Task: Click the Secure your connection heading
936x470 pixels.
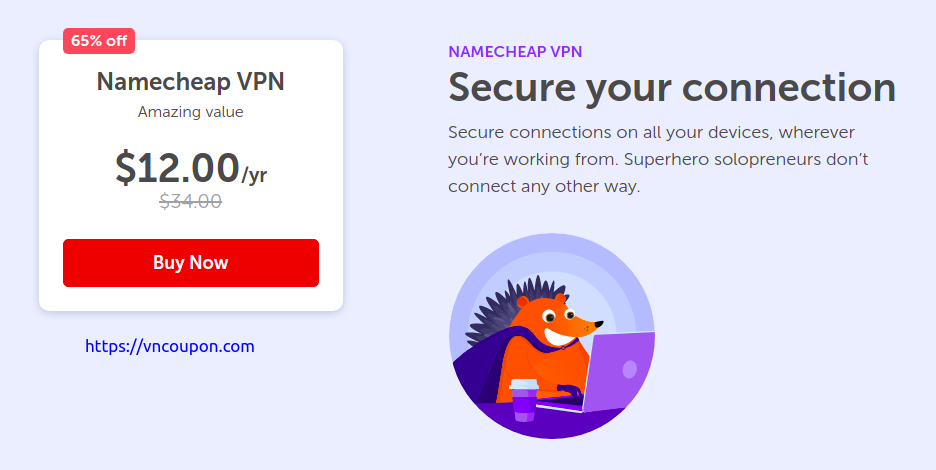Action: tap(672, 88)
